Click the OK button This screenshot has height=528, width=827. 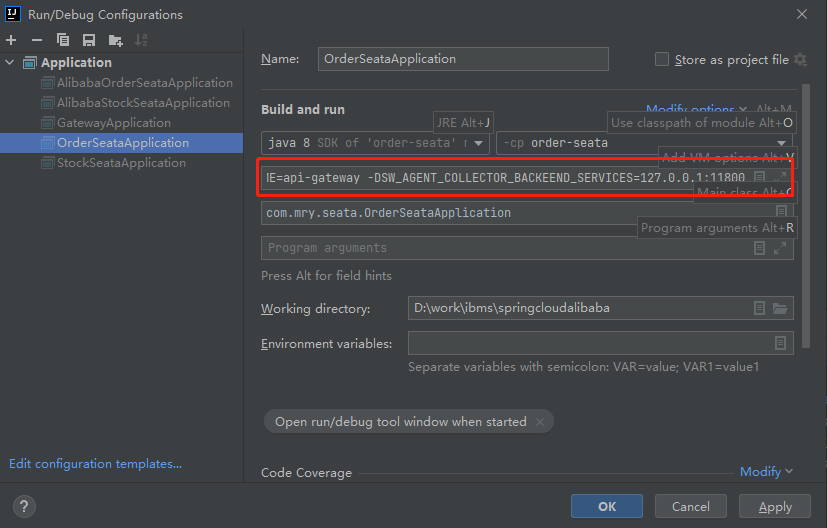(x=607, y=506)
